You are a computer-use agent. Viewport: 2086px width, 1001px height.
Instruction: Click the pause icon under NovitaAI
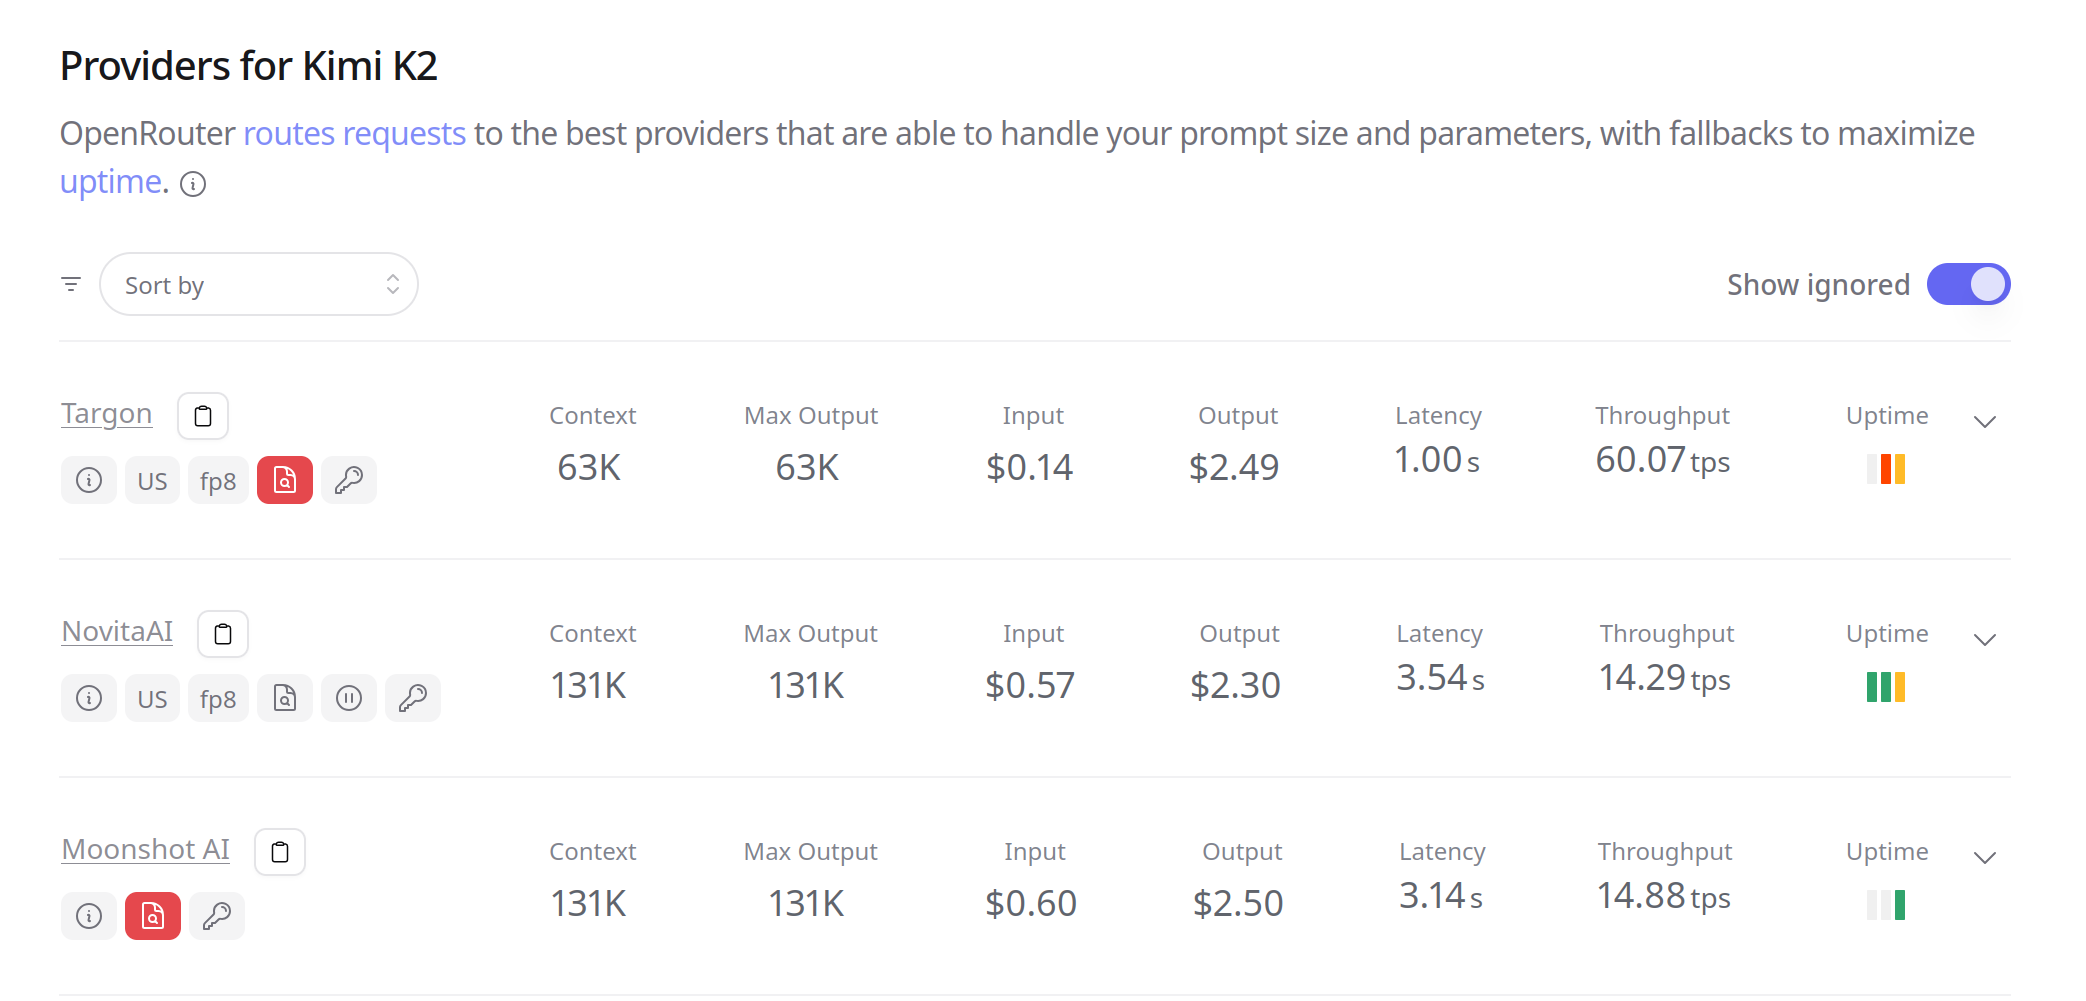click(x=349, y=698)
